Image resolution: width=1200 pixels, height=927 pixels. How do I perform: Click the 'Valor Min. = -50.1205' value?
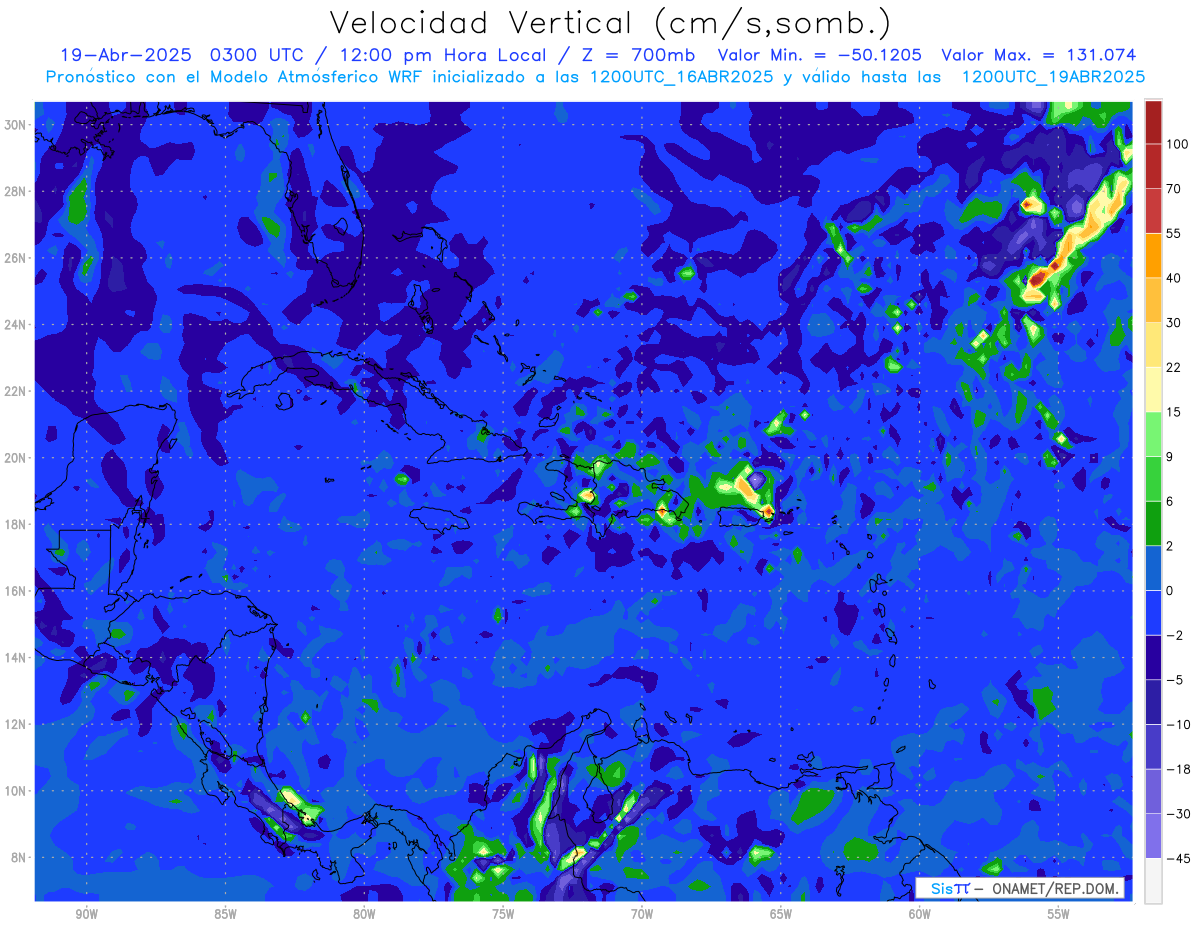coord(820,55)
